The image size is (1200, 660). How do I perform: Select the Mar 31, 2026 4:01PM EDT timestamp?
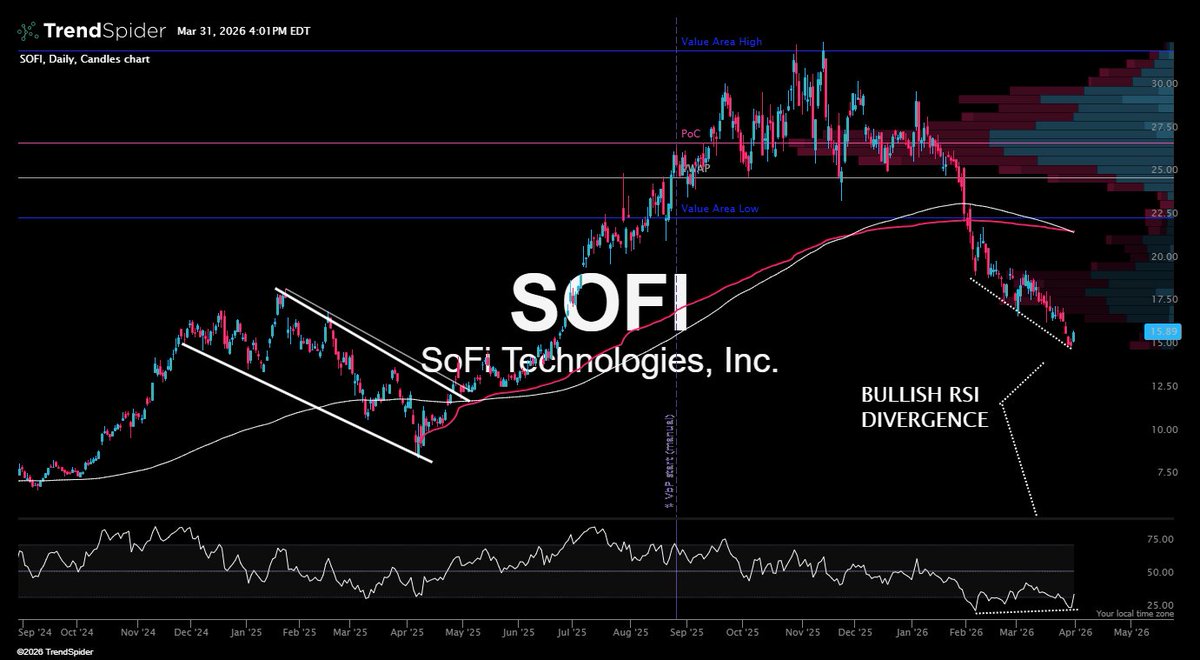pos(244,31)
